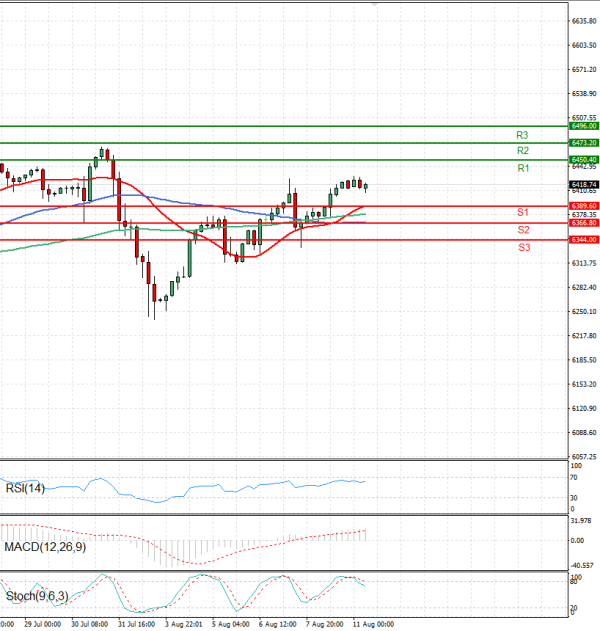
Task: Click the 31 Jul 16:00 time axis label
Action: [x=134, y=623]
